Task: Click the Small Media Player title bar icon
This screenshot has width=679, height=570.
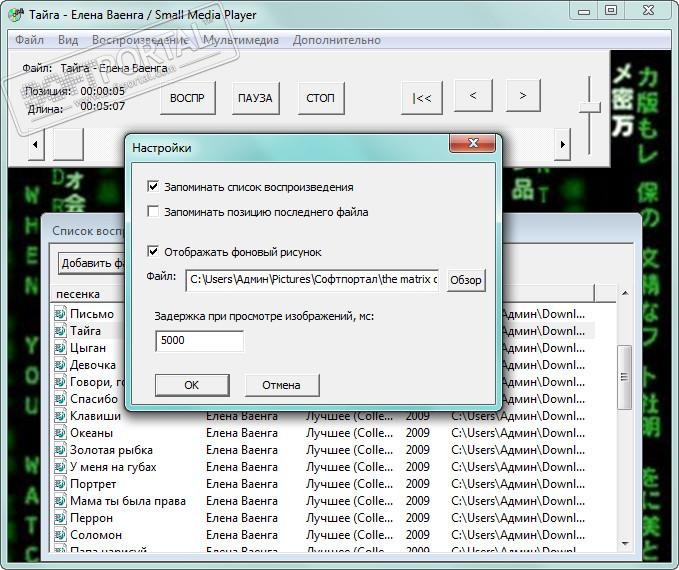Action: click(x=16, y=15)
